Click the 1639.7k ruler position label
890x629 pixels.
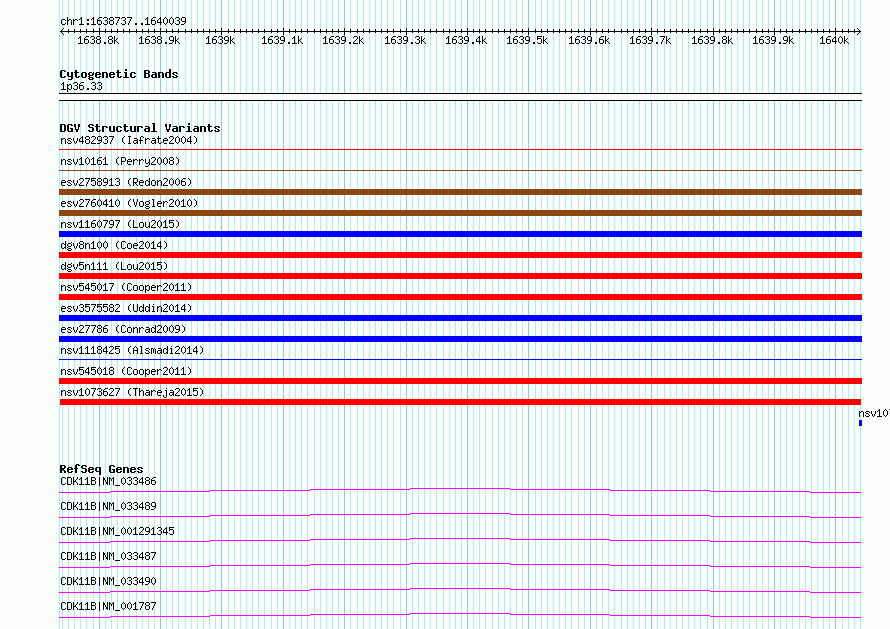coord(650,40)
